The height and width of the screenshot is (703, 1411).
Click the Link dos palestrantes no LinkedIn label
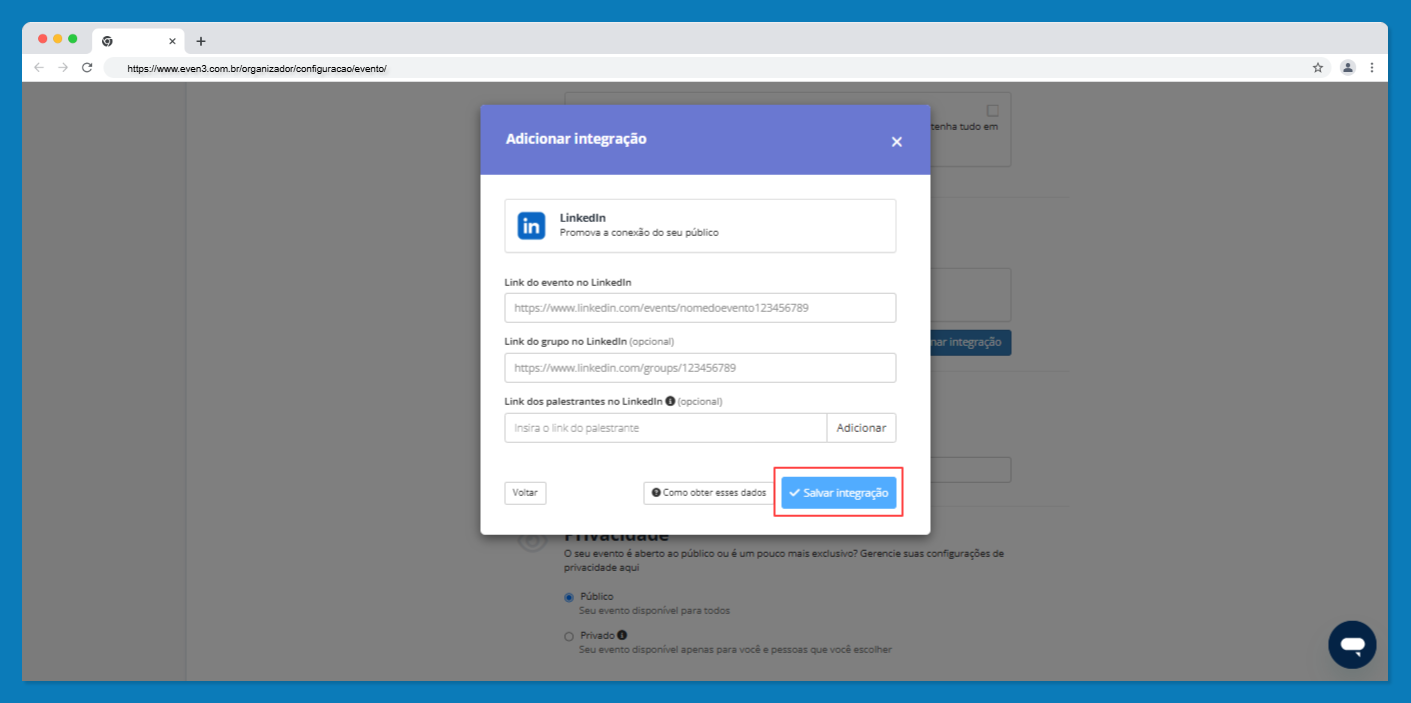click(584, 401)
